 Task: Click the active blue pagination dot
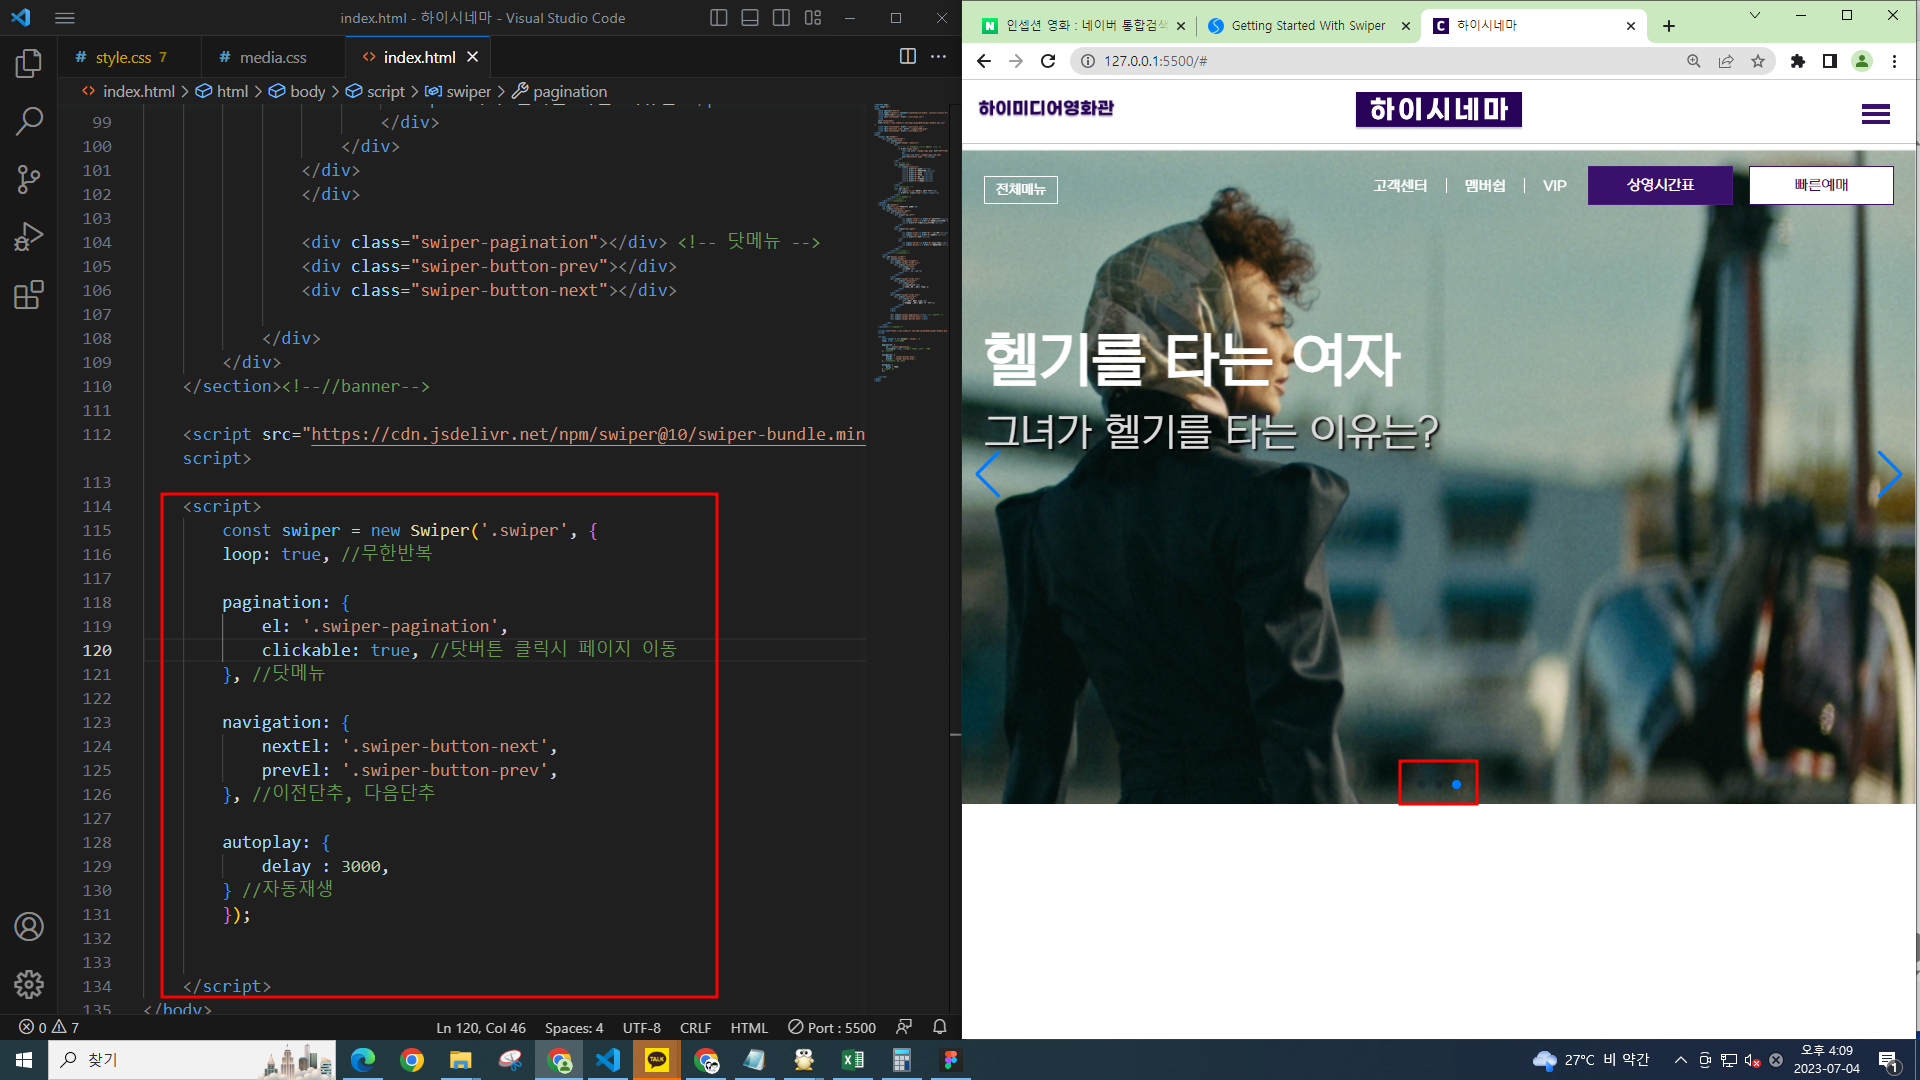(x=1456, y=785)
